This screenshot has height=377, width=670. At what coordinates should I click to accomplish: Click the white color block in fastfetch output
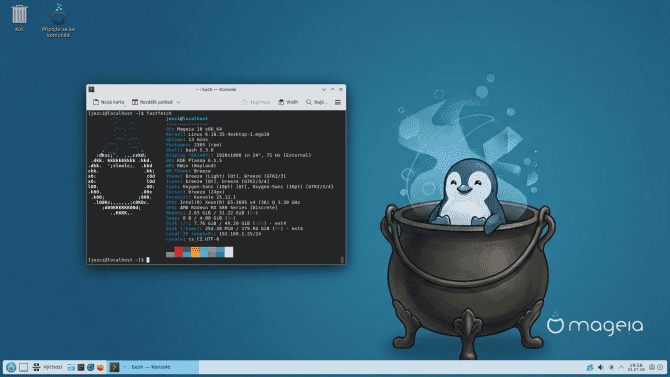click(x=229, y=252)
